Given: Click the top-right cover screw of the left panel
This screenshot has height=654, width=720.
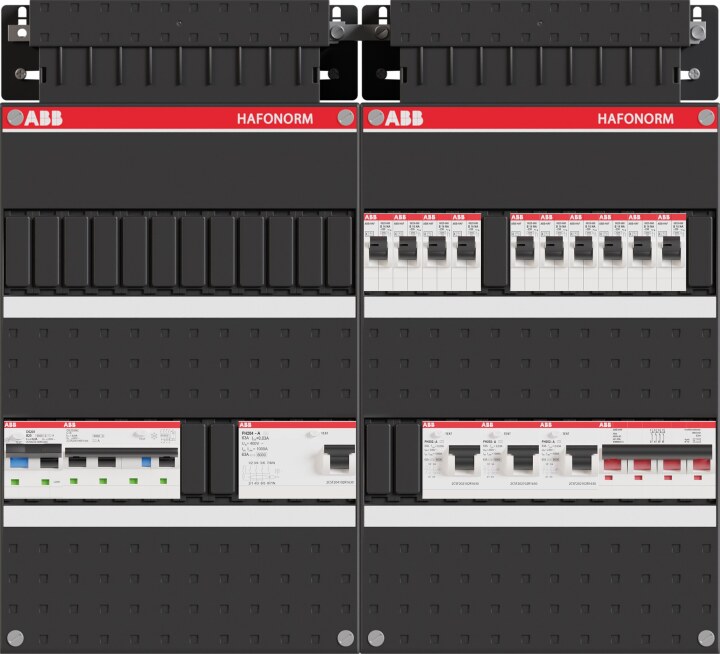Looking at the screenshot, I should (345, 118).
